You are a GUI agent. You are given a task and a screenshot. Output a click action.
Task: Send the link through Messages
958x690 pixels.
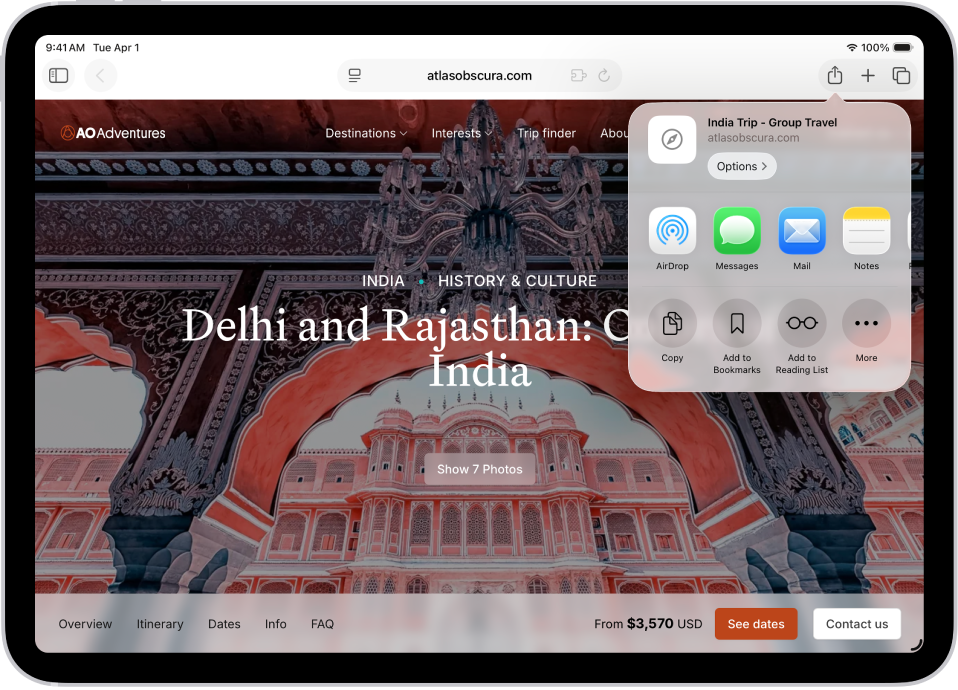(x=737, y=232)
